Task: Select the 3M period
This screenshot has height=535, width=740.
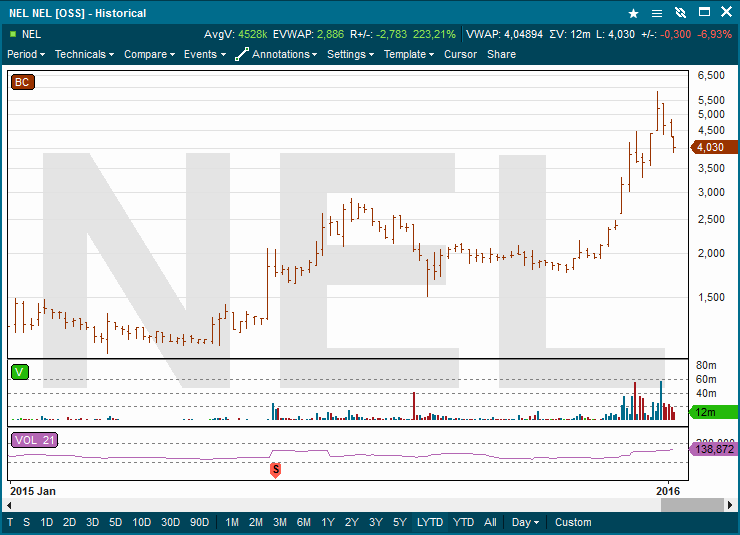Action: pyautogui.click(x=280, y=522)
